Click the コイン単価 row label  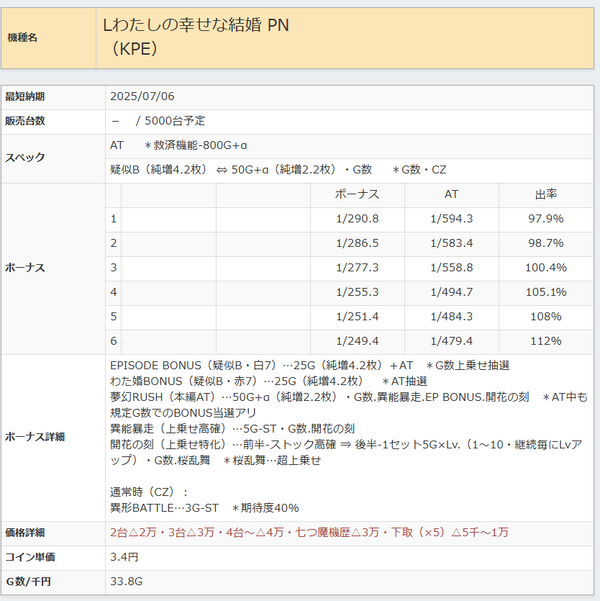30,557
